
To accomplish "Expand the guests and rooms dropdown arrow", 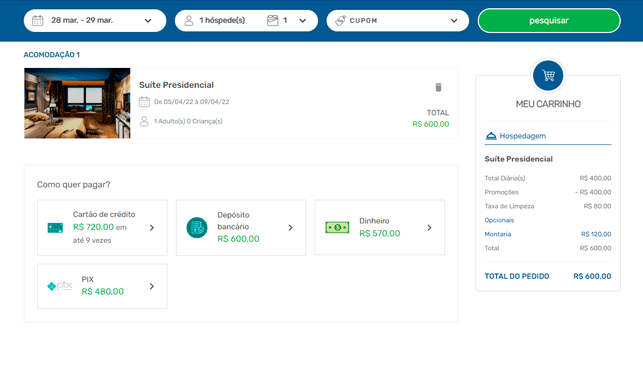I will pos(303,21).
